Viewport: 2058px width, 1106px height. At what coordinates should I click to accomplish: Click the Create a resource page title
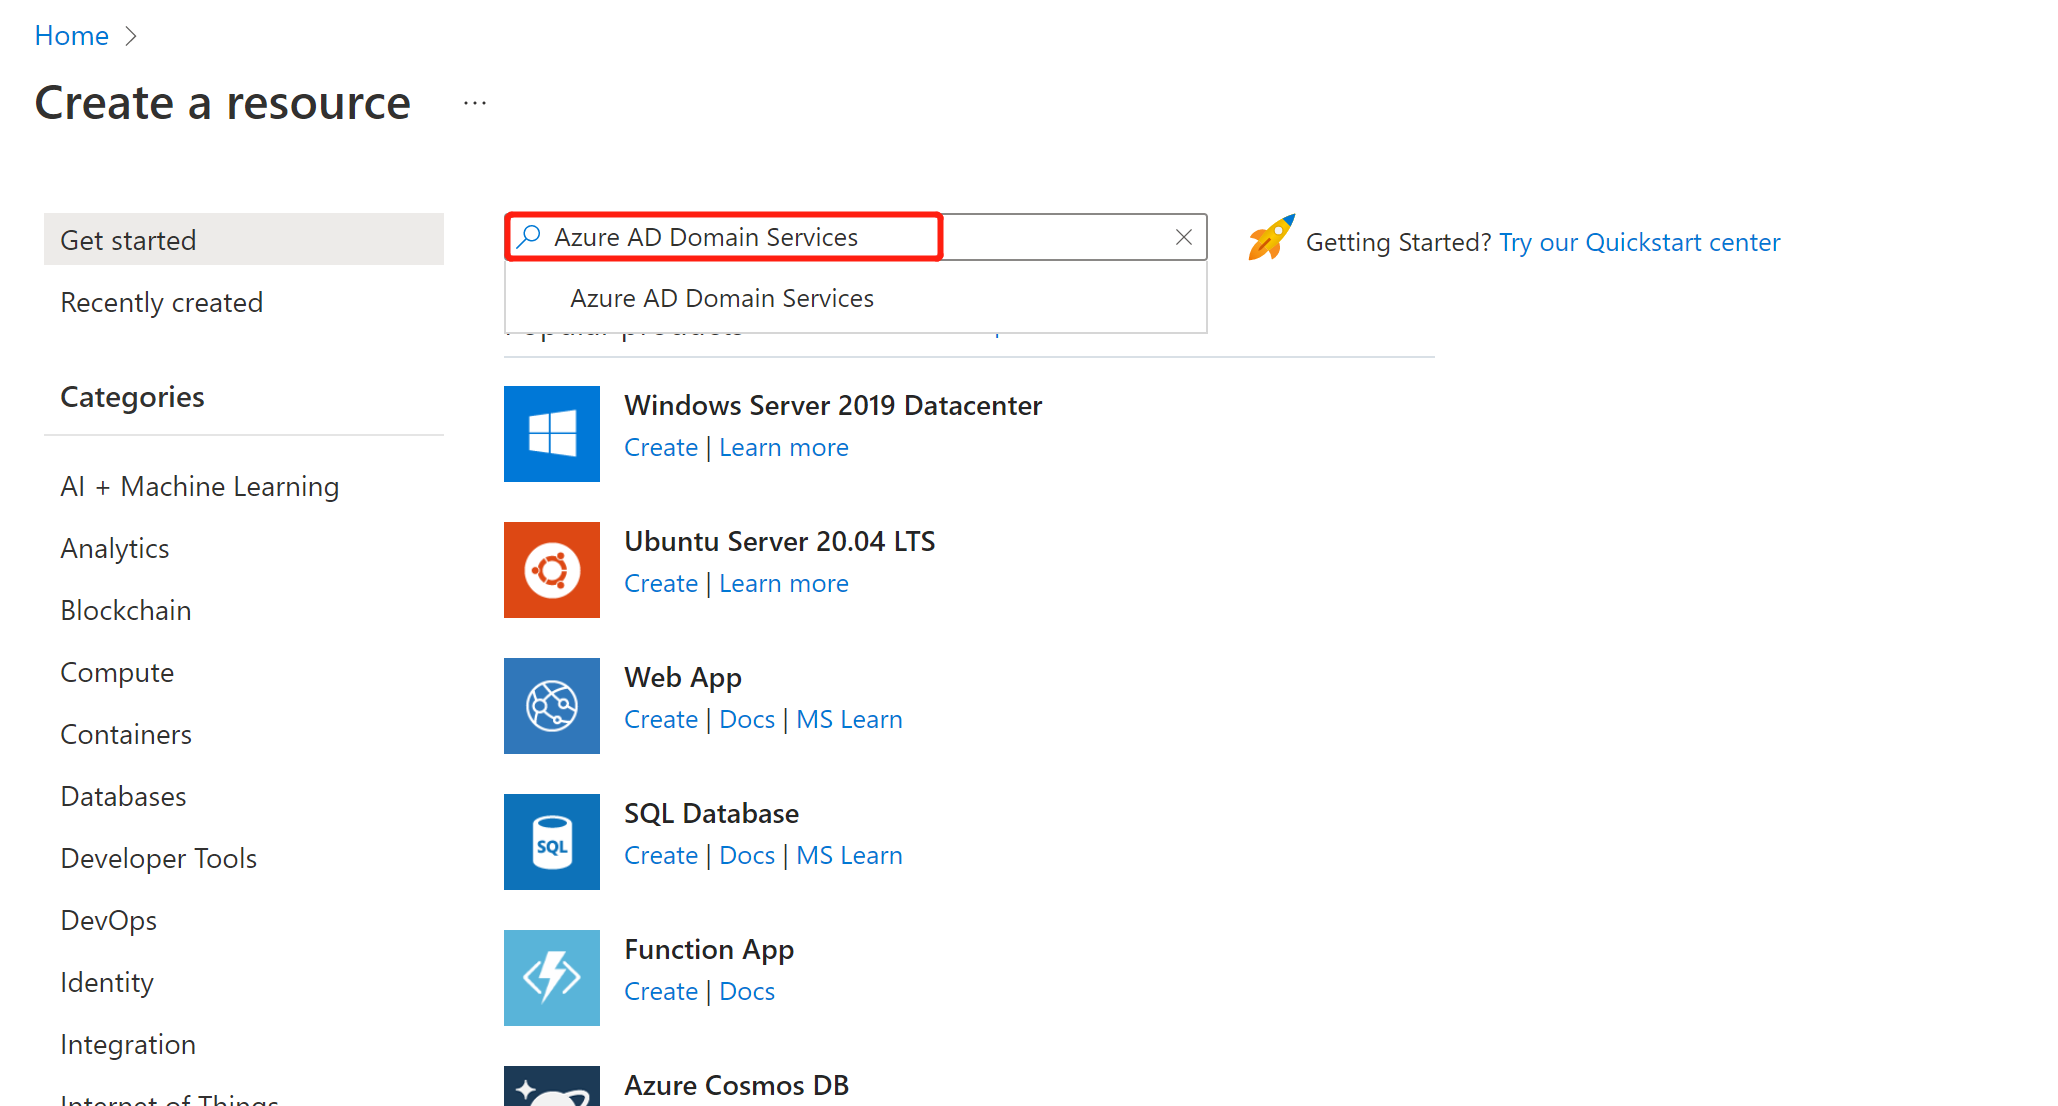tap(223, 103)
